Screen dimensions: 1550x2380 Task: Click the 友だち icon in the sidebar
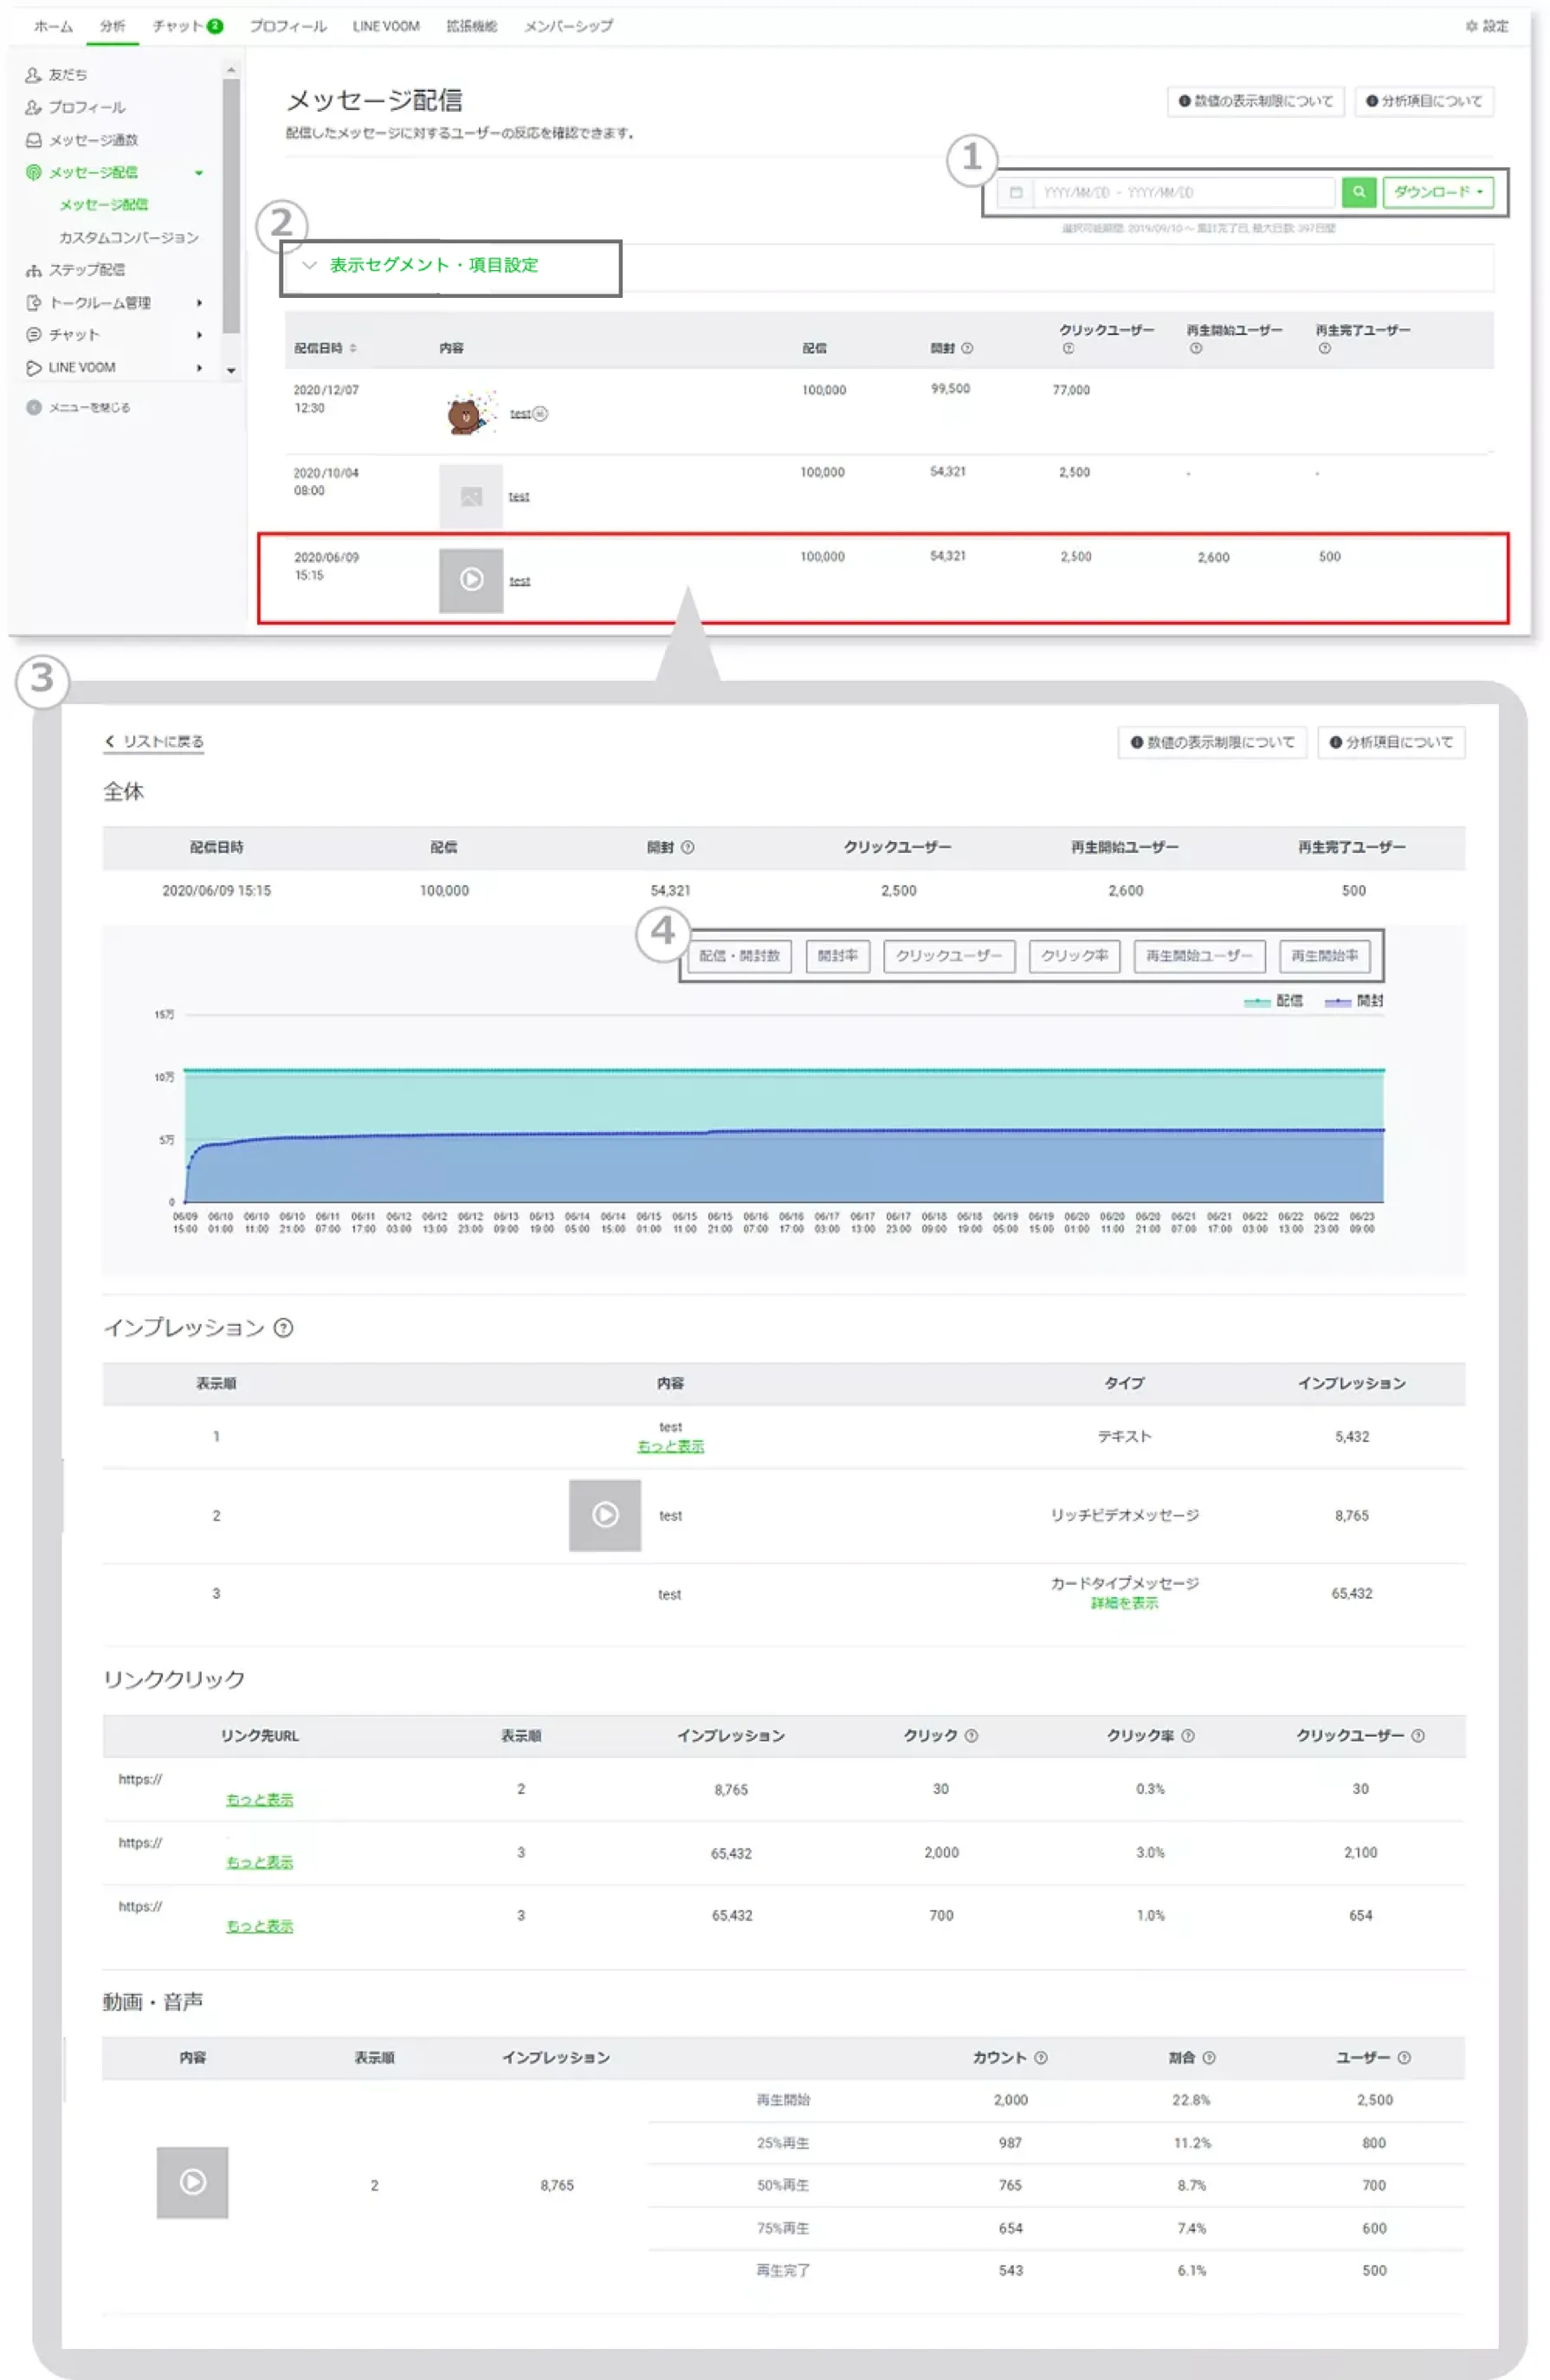[33, 75]
